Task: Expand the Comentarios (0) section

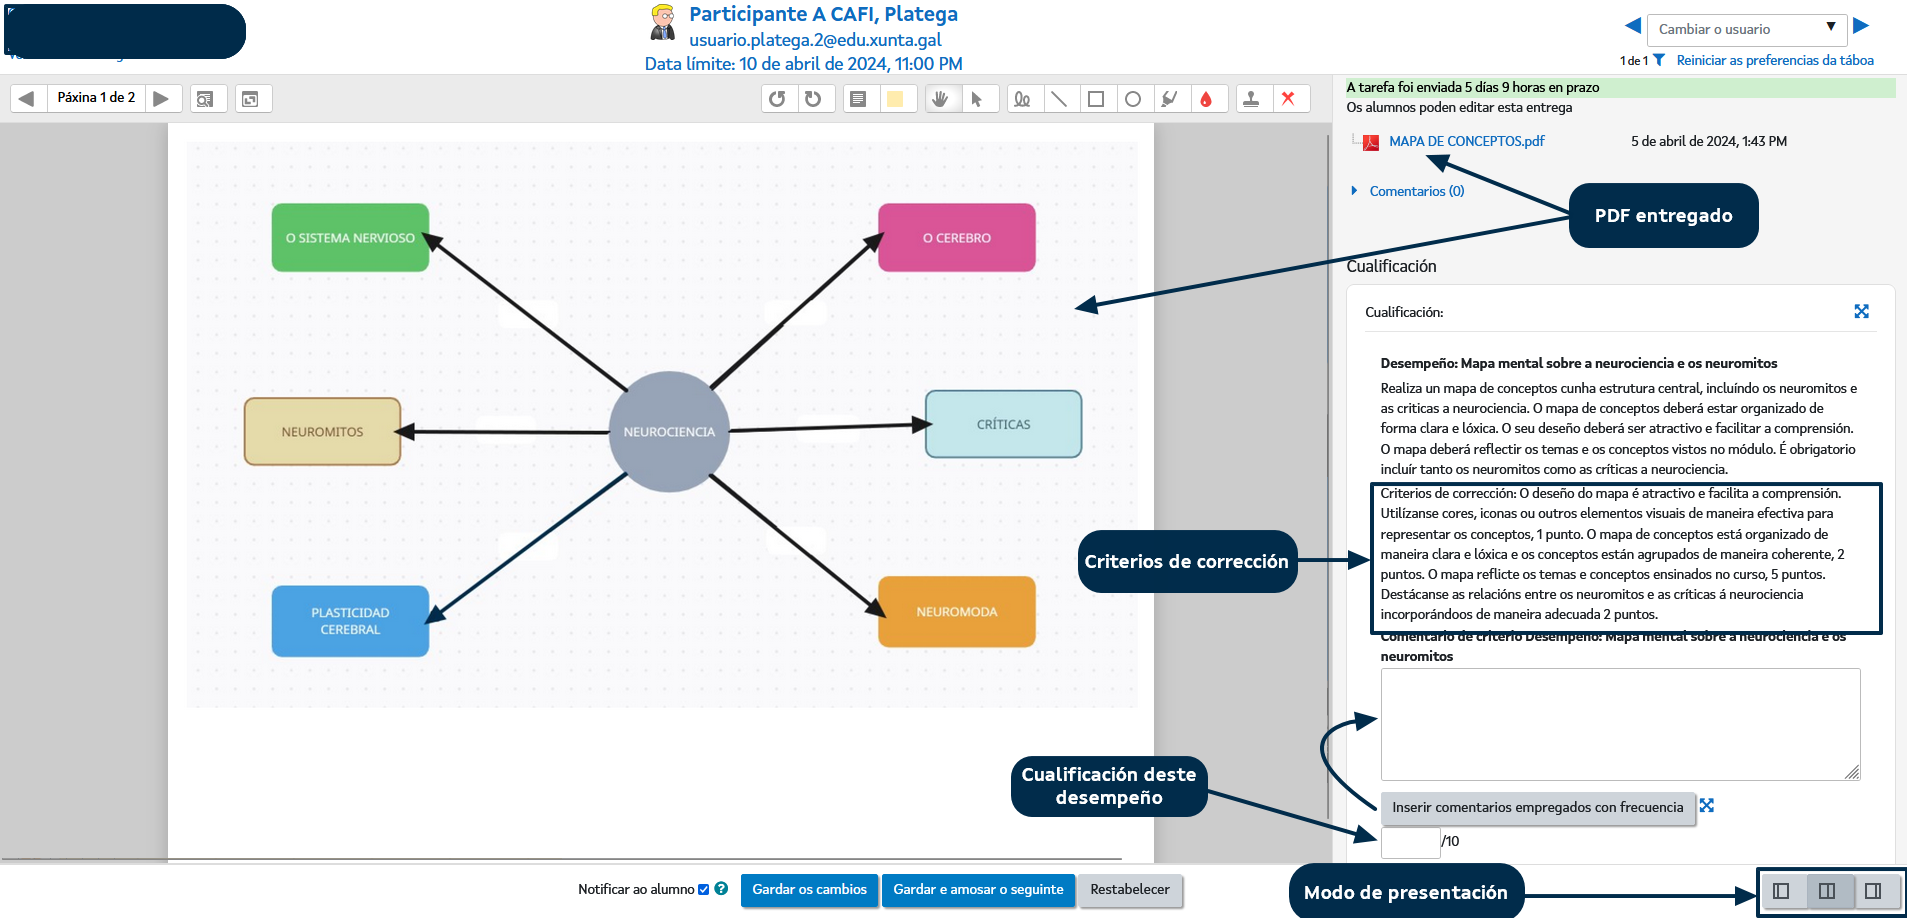Action: pos(1416,191)
